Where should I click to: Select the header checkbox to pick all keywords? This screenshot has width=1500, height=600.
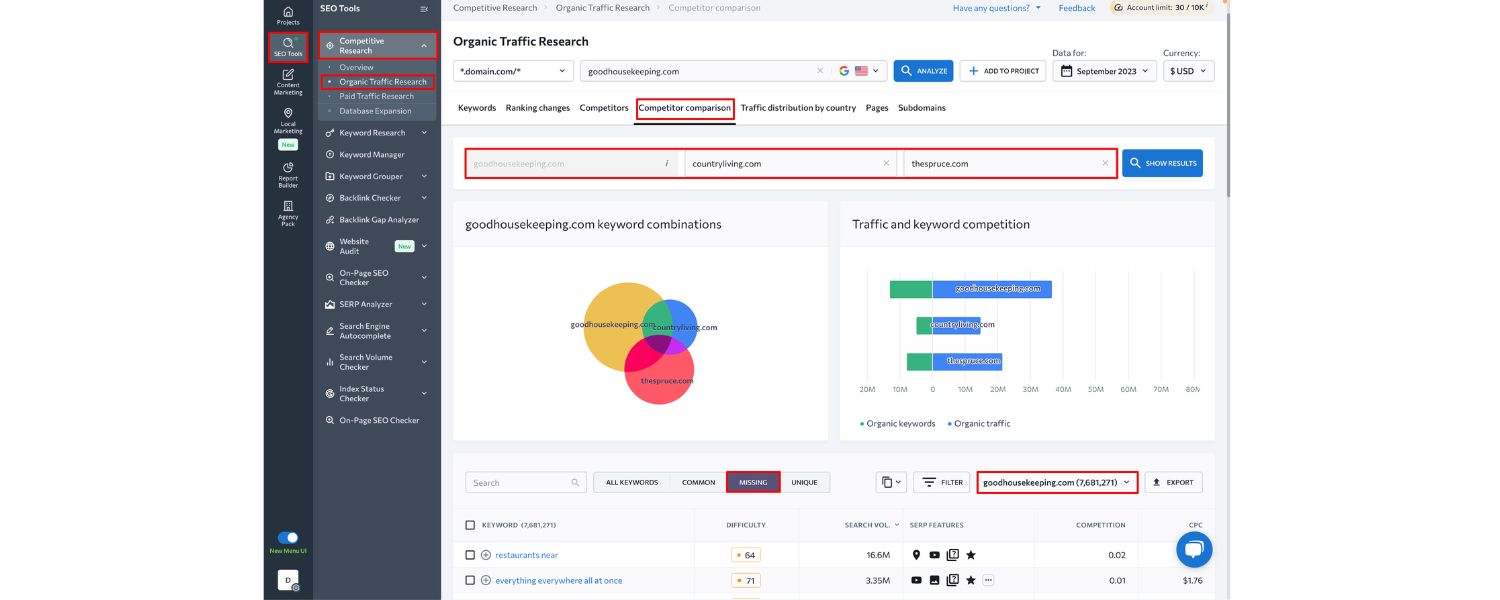tap(468, 524)
